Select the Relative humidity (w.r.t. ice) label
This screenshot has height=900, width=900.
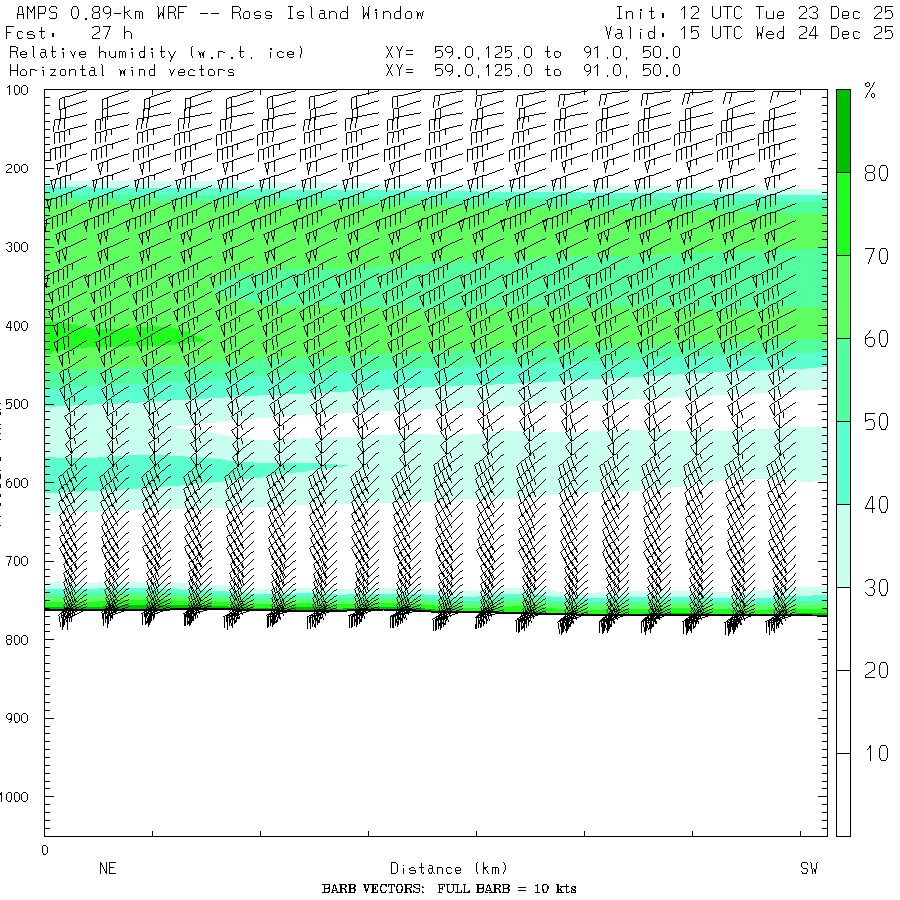point(156,52)
